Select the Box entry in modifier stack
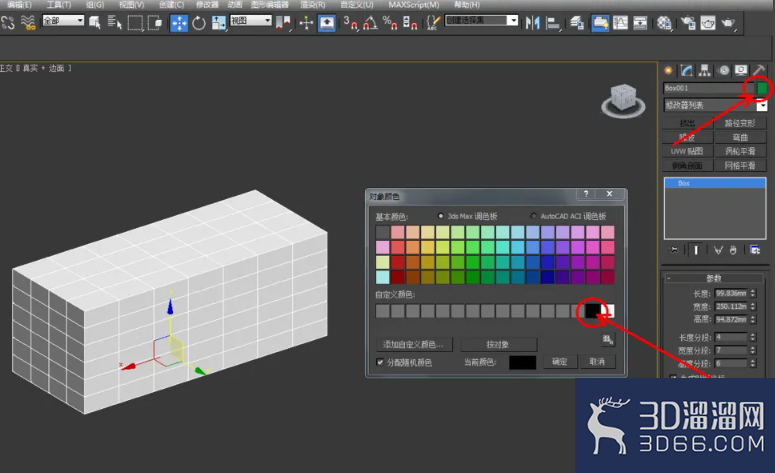The image size is (775, 473). pos(715,183)
